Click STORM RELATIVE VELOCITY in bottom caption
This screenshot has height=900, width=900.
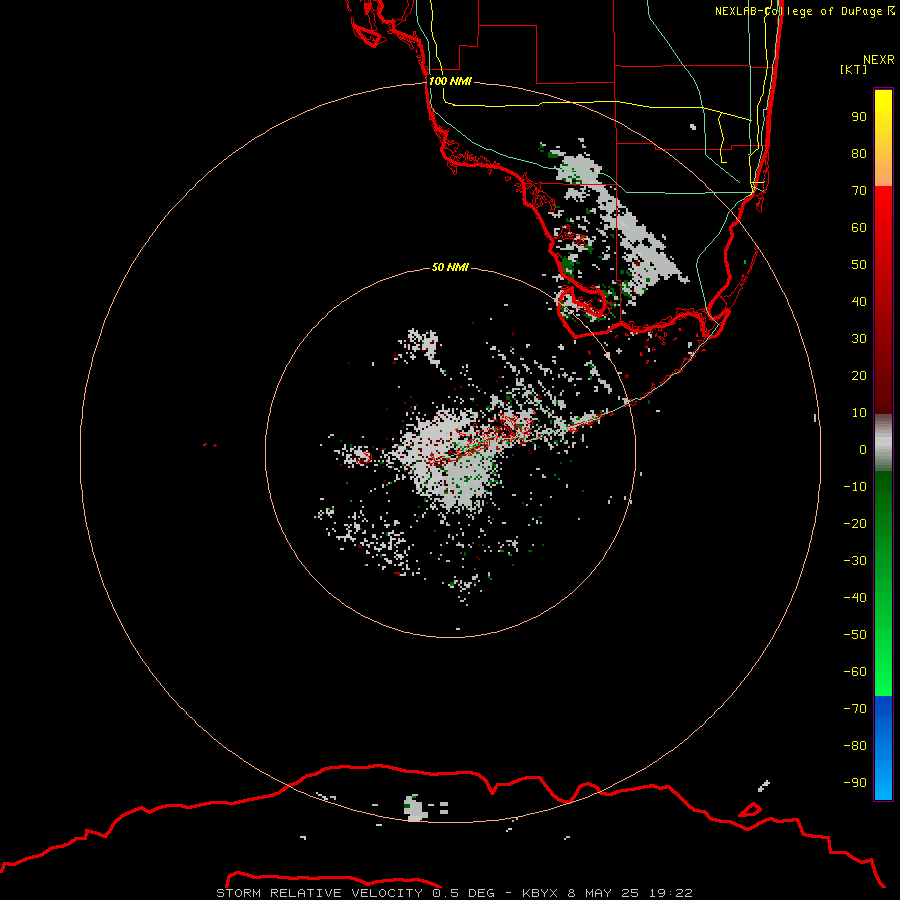click(319, 893)
